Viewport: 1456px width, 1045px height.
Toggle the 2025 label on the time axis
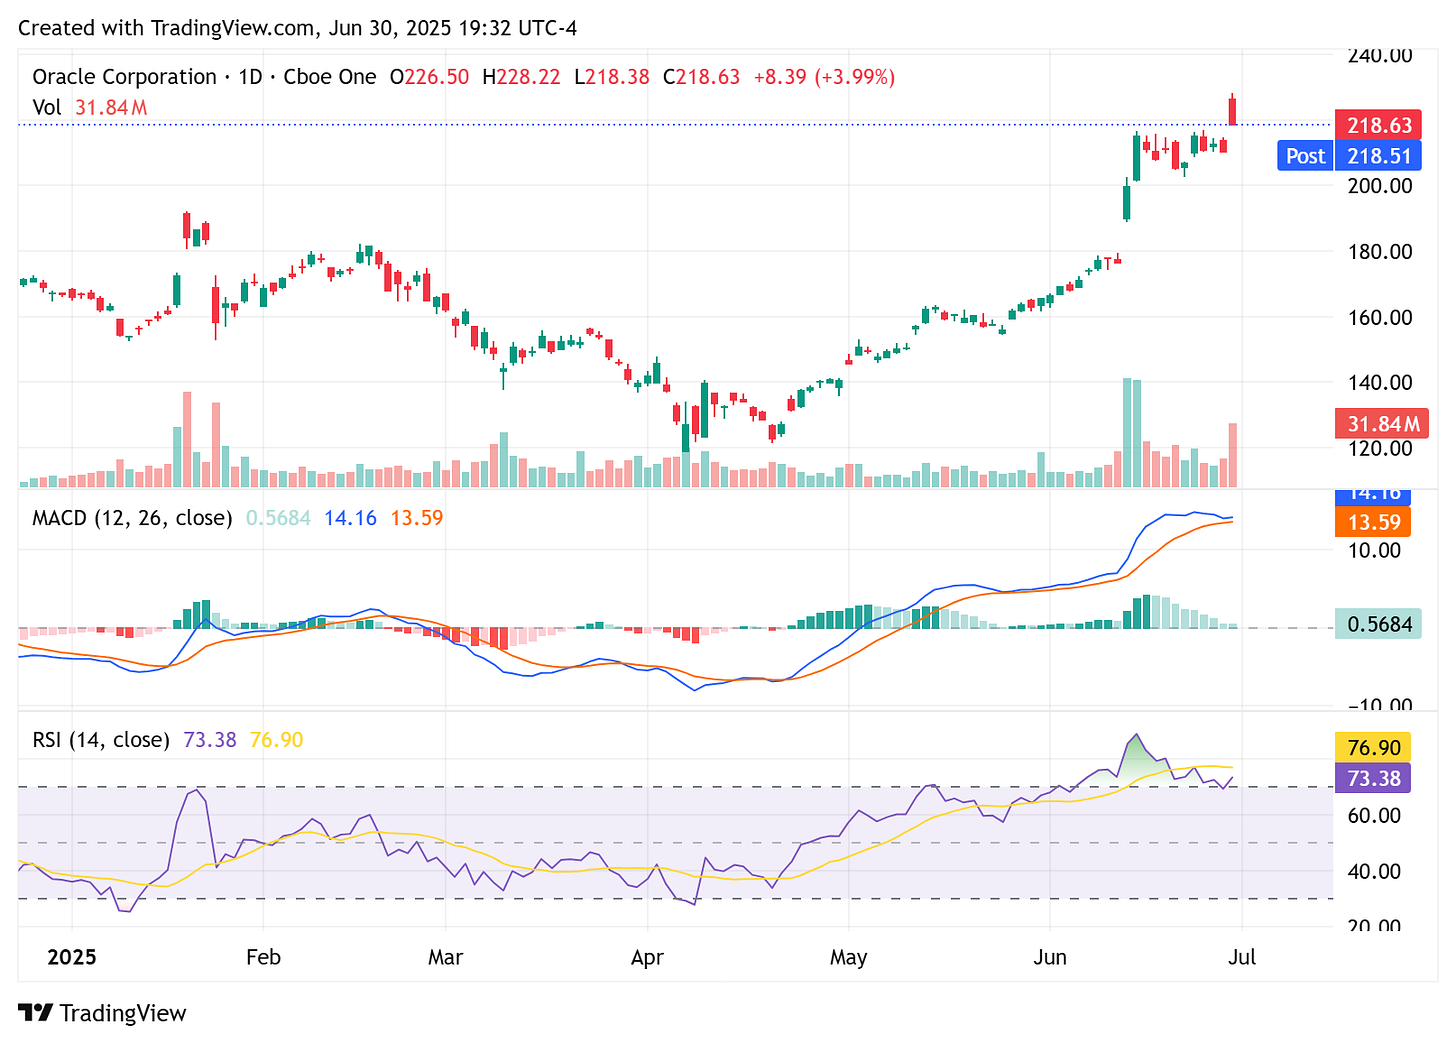coord(71,957)
